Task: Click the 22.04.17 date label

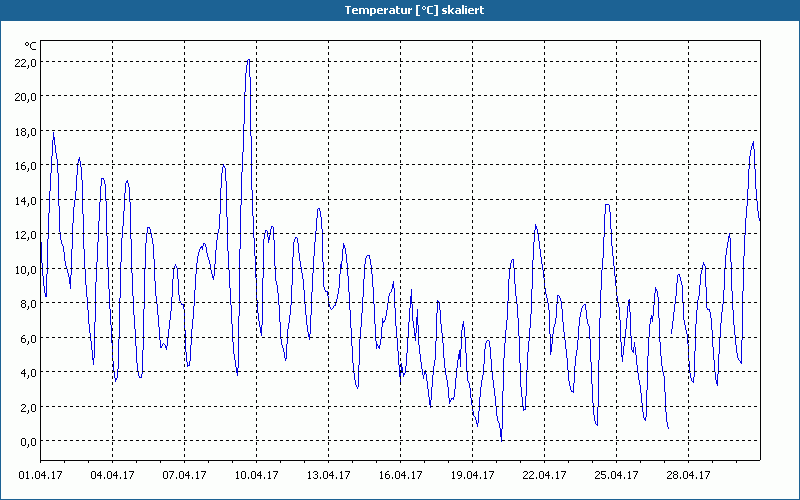Action: click(x=544, y=475)
